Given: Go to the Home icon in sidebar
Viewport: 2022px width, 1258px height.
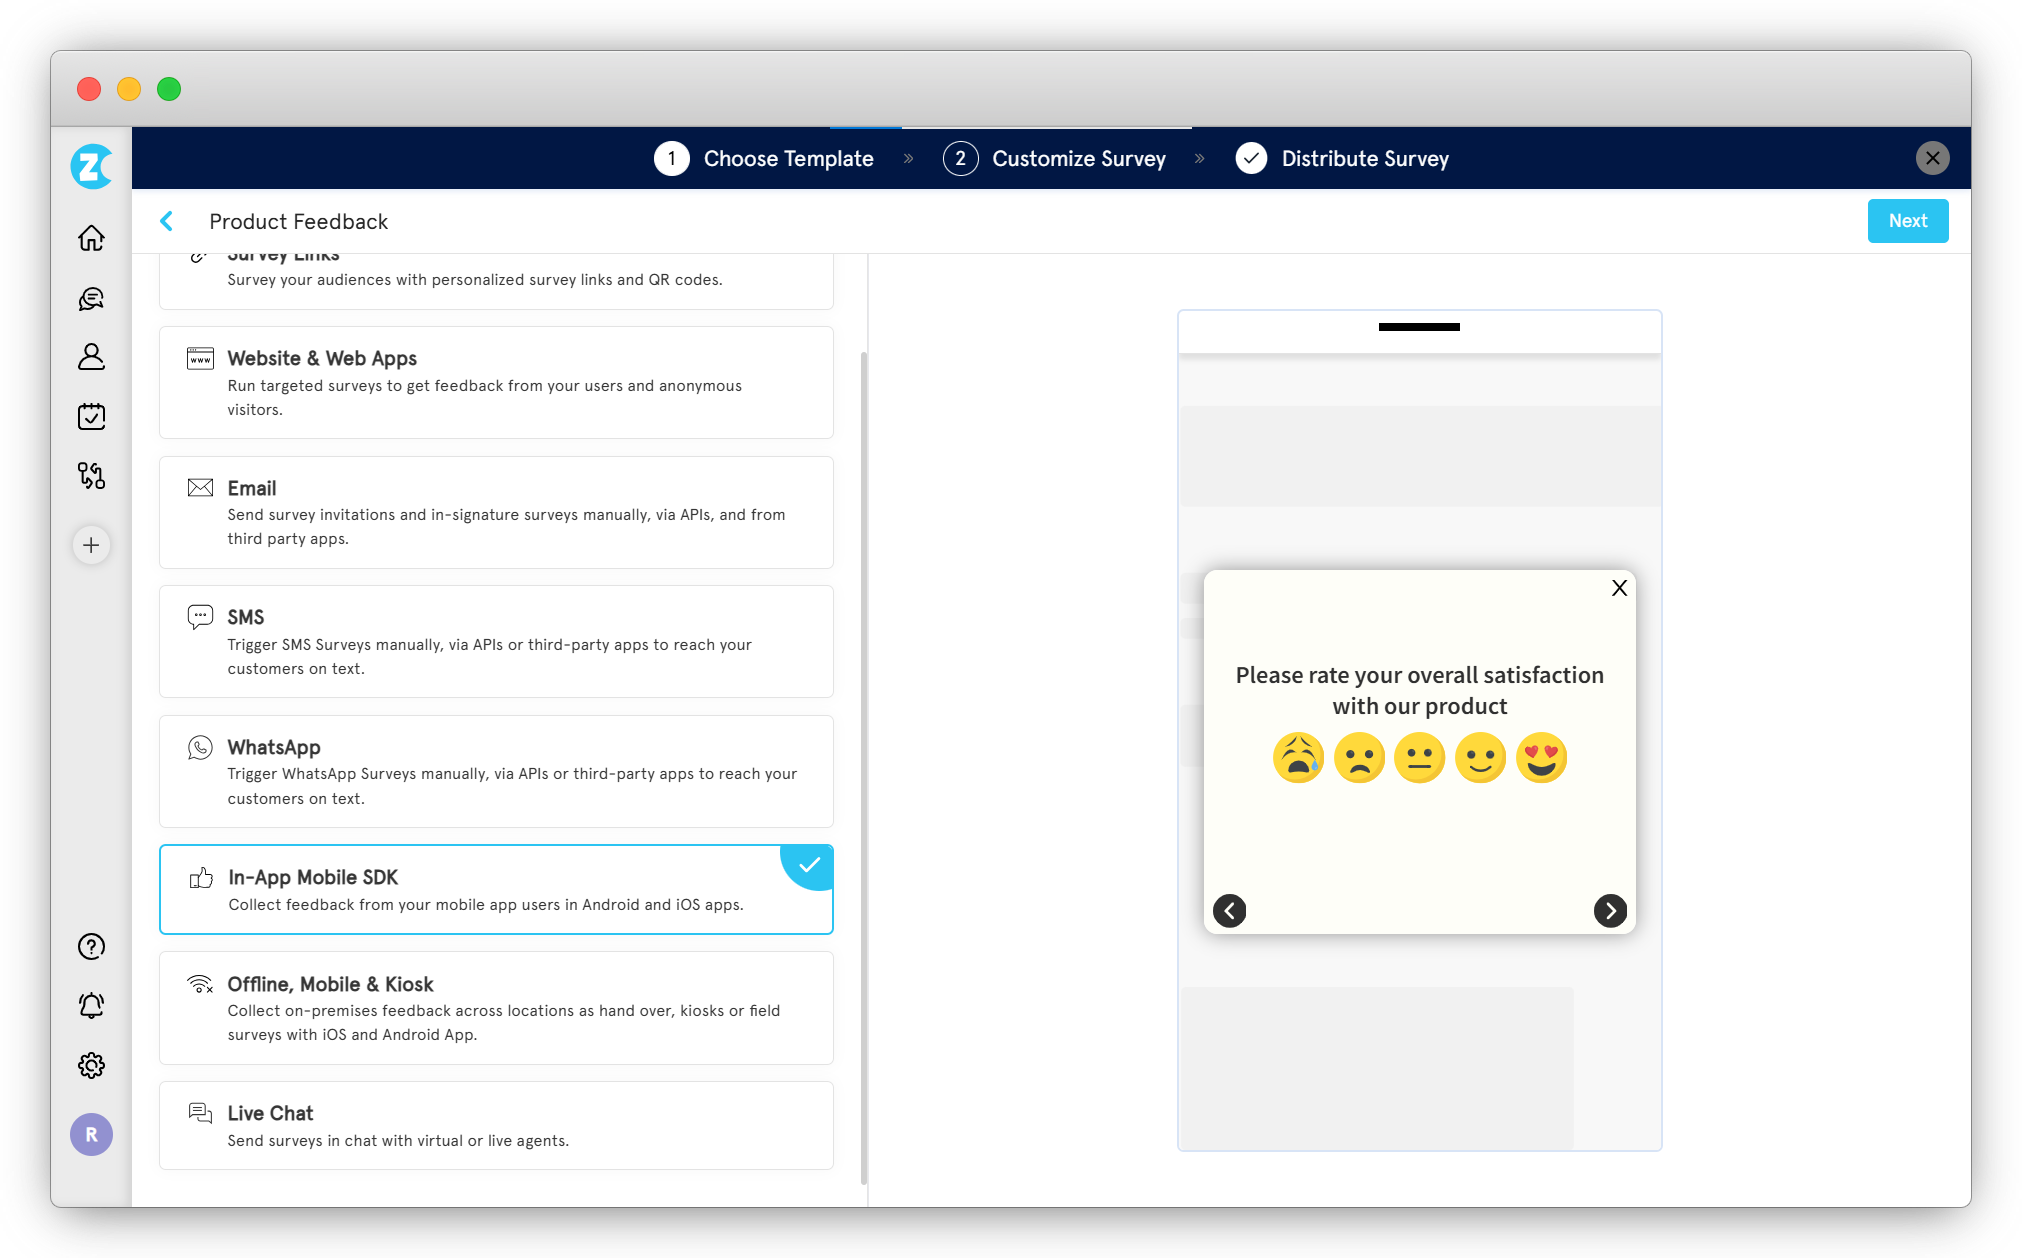Looking at the screenshot, I should pos(91,238).
